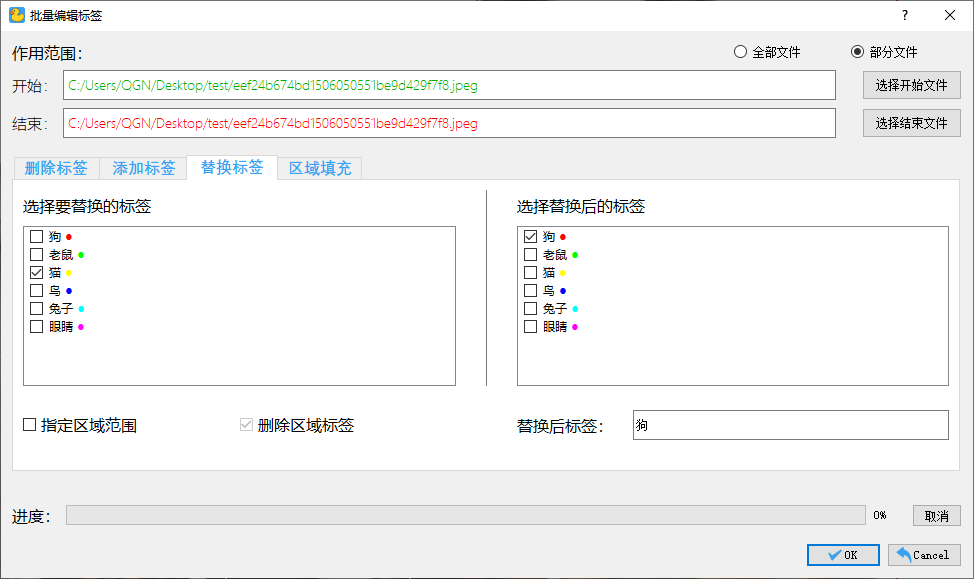Click the 选择要替换的标签 heading
Screen dimensions: 974x579
[x=87, y=206]
